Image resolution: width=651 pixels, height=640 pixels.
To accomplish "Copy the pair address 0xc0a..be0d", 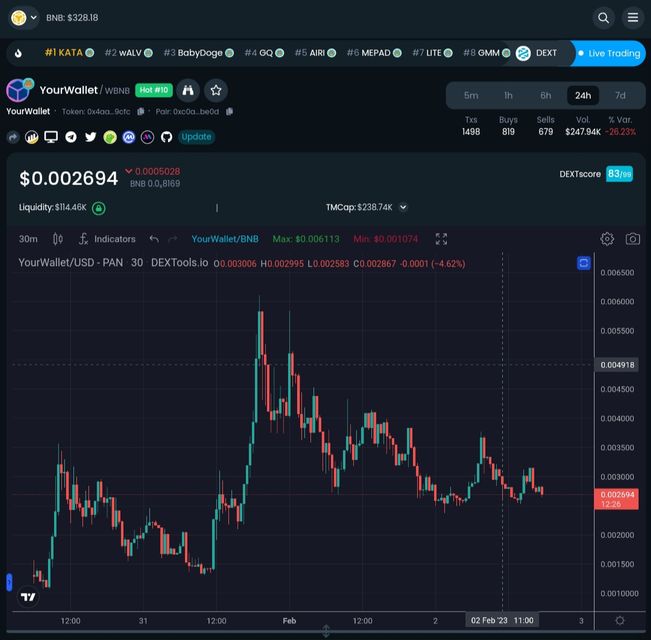I will coord(229,111).
